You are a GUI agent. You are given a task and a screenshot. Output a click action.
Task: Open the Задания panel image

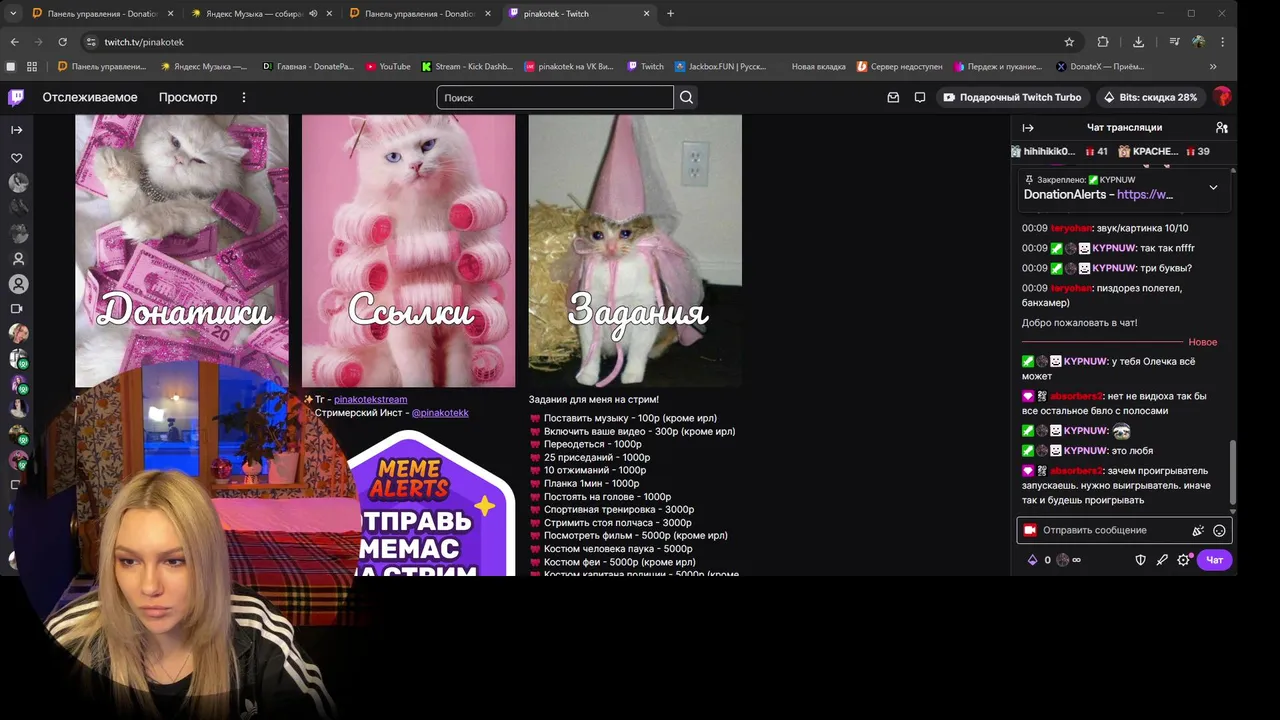click(x=635, y=250)
